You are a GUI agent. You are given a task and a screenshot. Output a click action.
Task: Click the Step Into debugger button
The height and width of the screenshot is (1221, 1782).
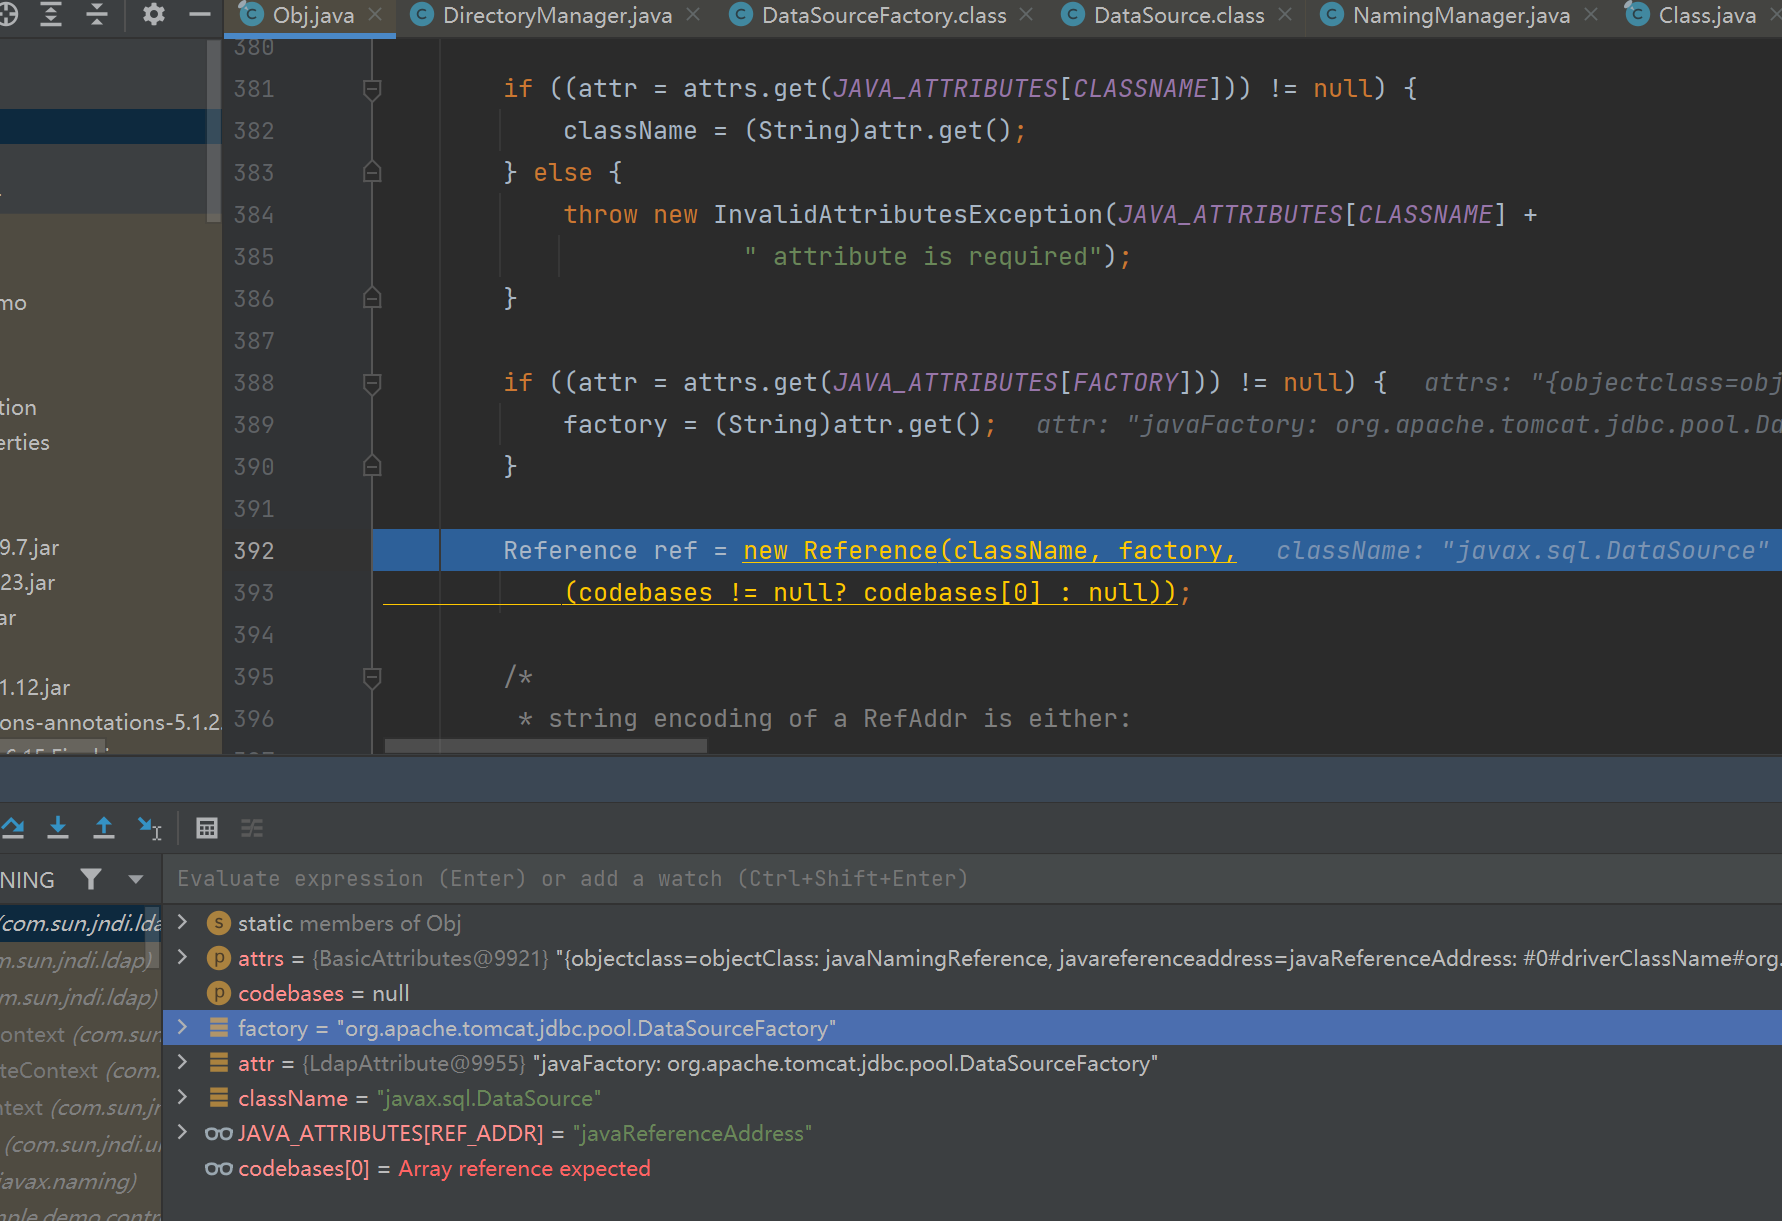(58, 827)
